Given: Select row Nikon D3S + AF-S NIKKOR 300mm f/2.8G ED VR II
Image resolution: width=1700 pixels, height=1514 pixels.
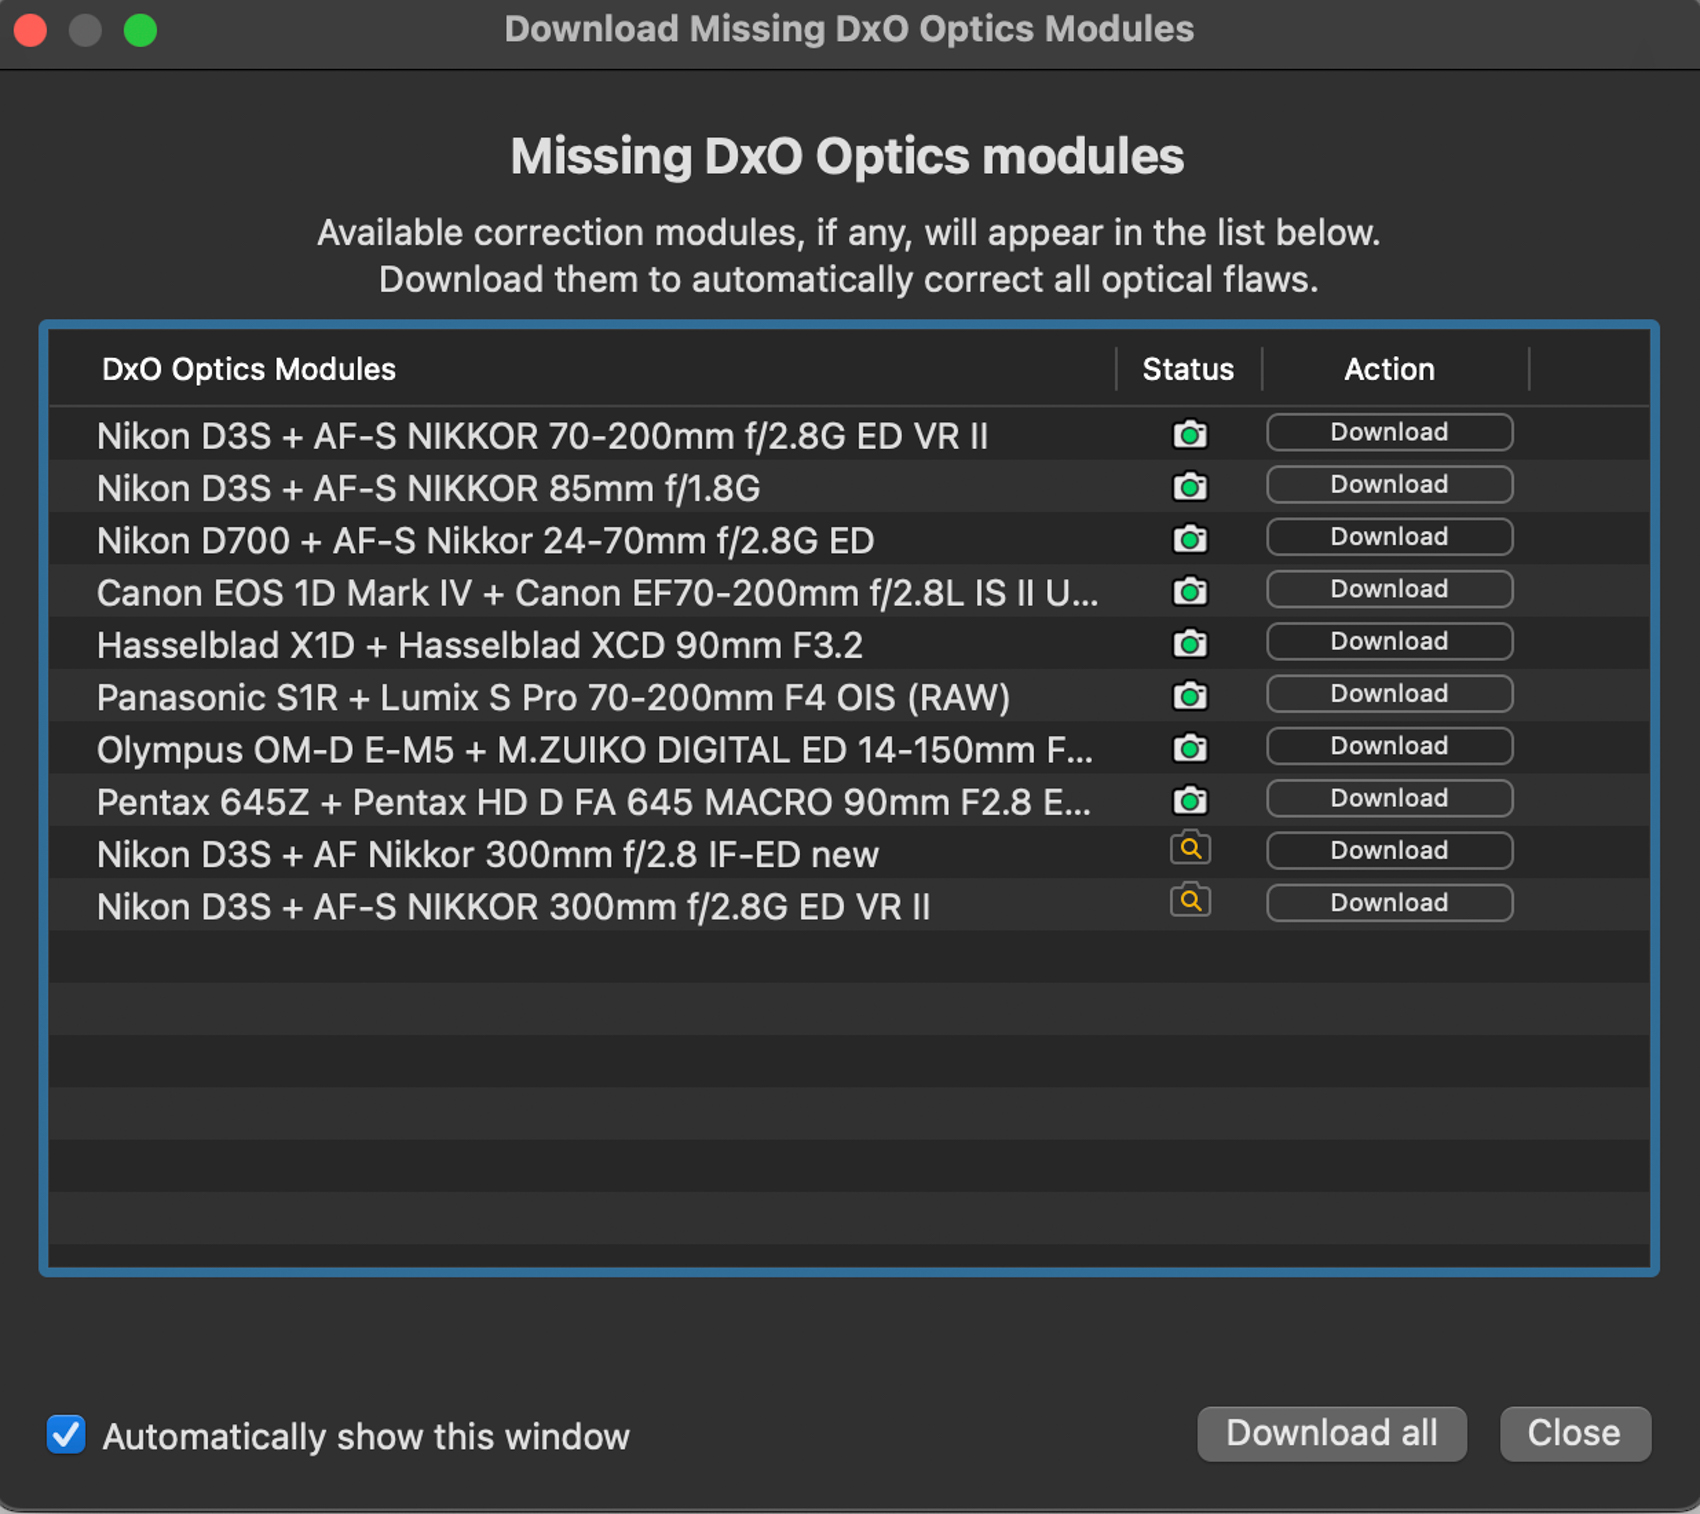Looking at the screenshot, I should [849, 904].
